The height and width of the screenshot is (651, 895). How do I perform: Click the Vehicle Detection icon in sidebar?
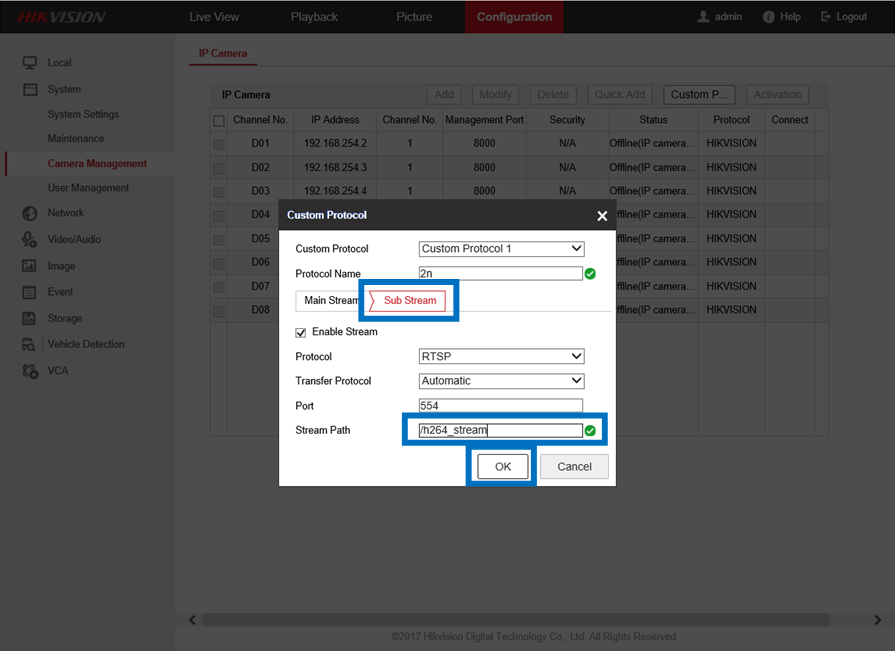[29, 344]
